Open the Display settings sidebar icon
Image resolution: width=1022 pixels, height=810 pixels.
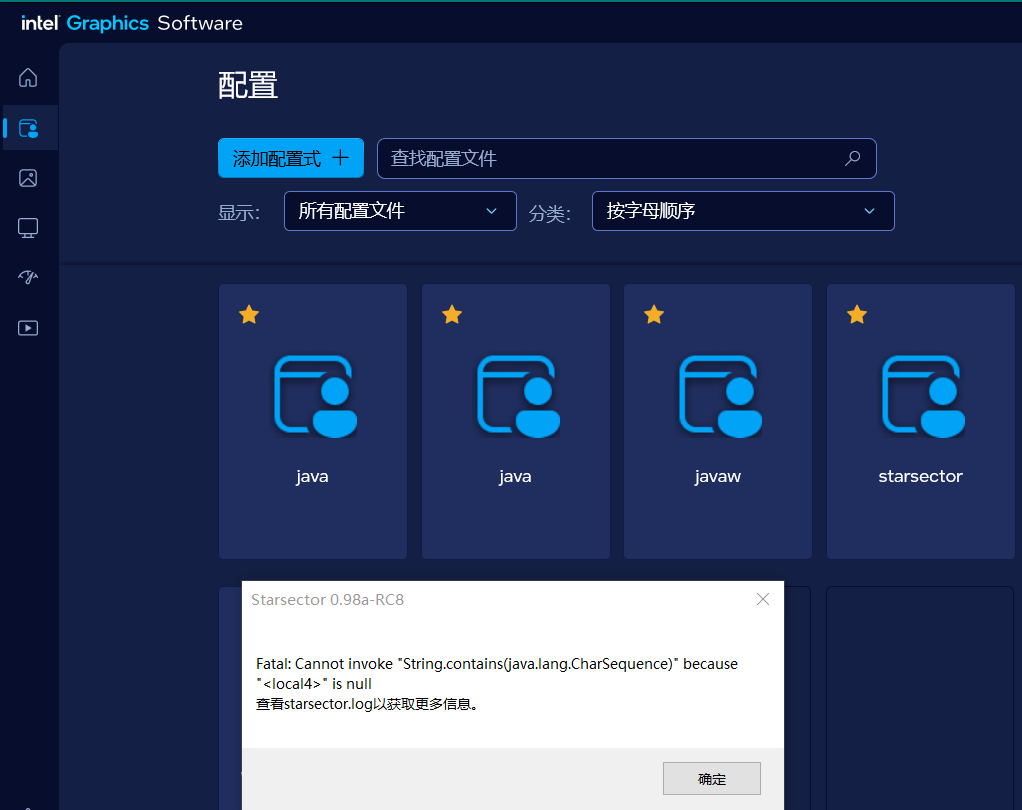[x=28, y=228]
